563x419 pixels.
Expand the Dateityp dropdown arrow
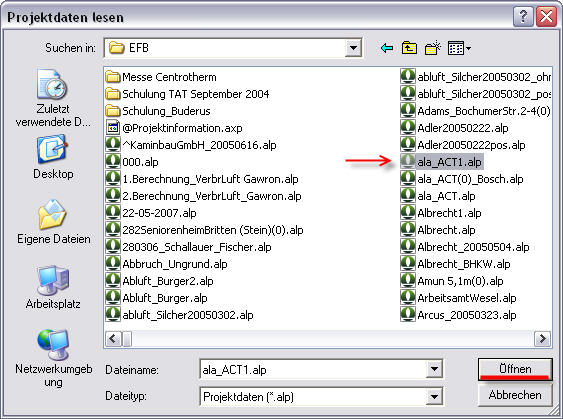click(434, 396)
